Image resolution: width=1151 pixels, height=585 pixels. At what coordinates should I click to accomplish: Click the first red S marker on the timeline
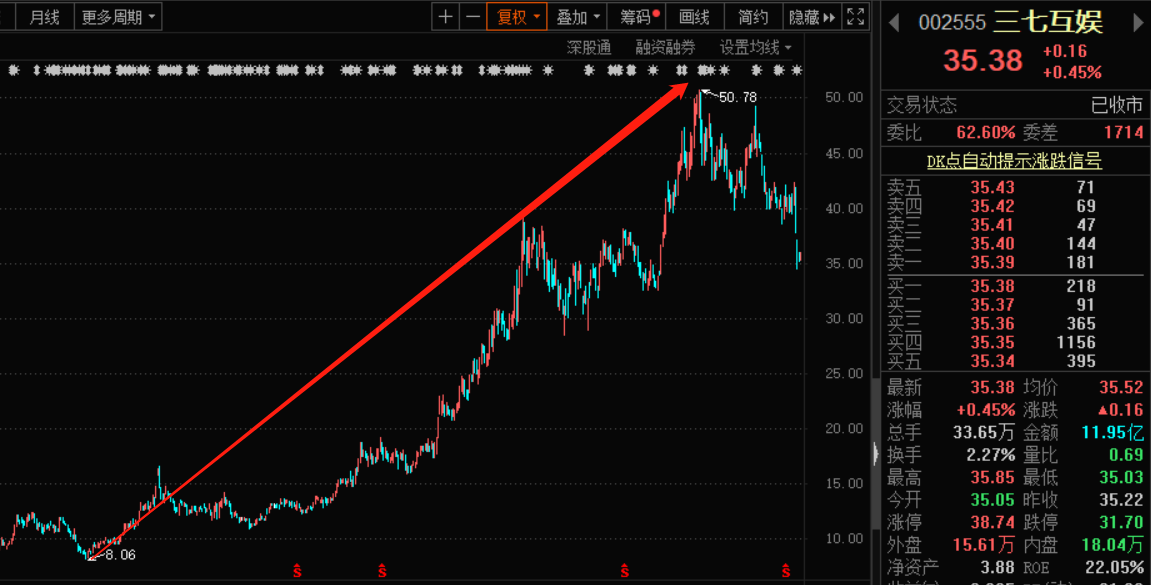pyautogui.click(x=297, y=571)
